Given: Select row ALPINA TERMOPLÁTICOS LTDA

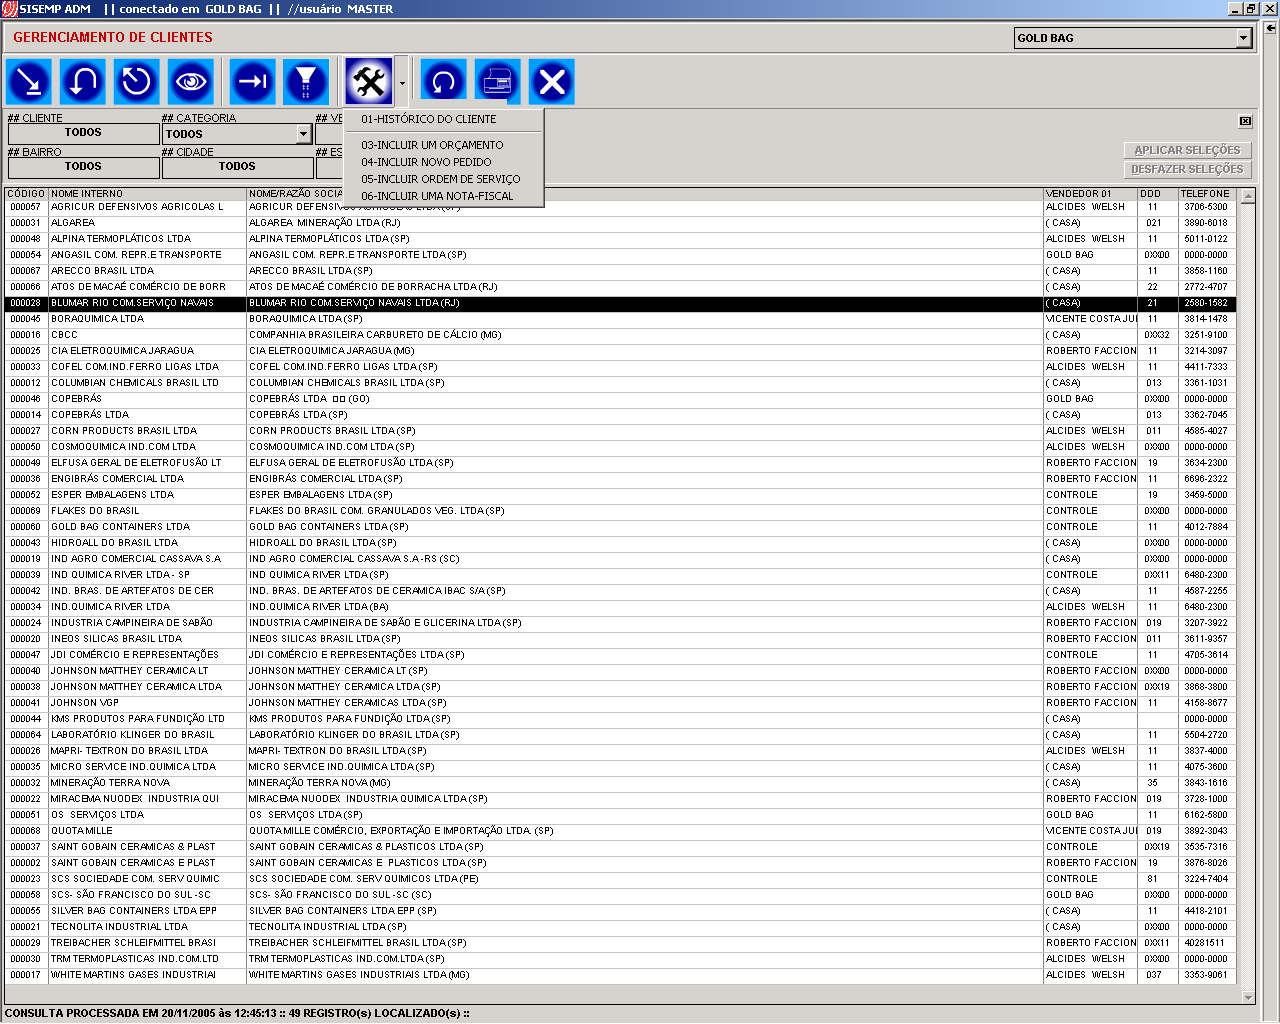Looking at the screenshot, I should 147,239.
